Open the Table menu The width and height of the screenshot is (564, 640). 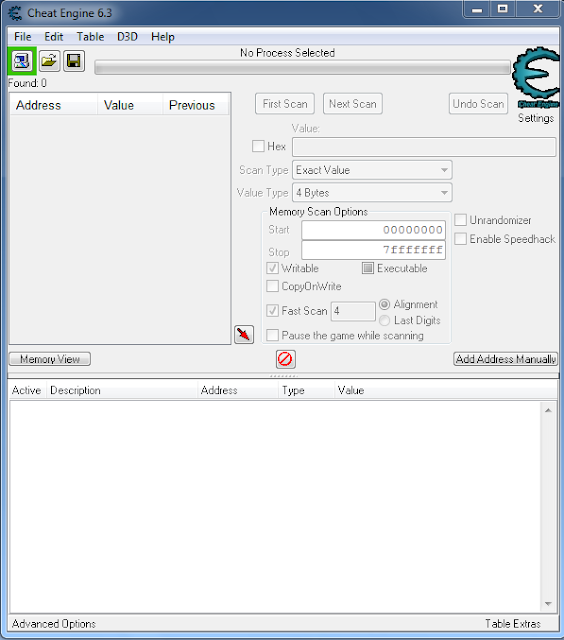tap(90, 37)
